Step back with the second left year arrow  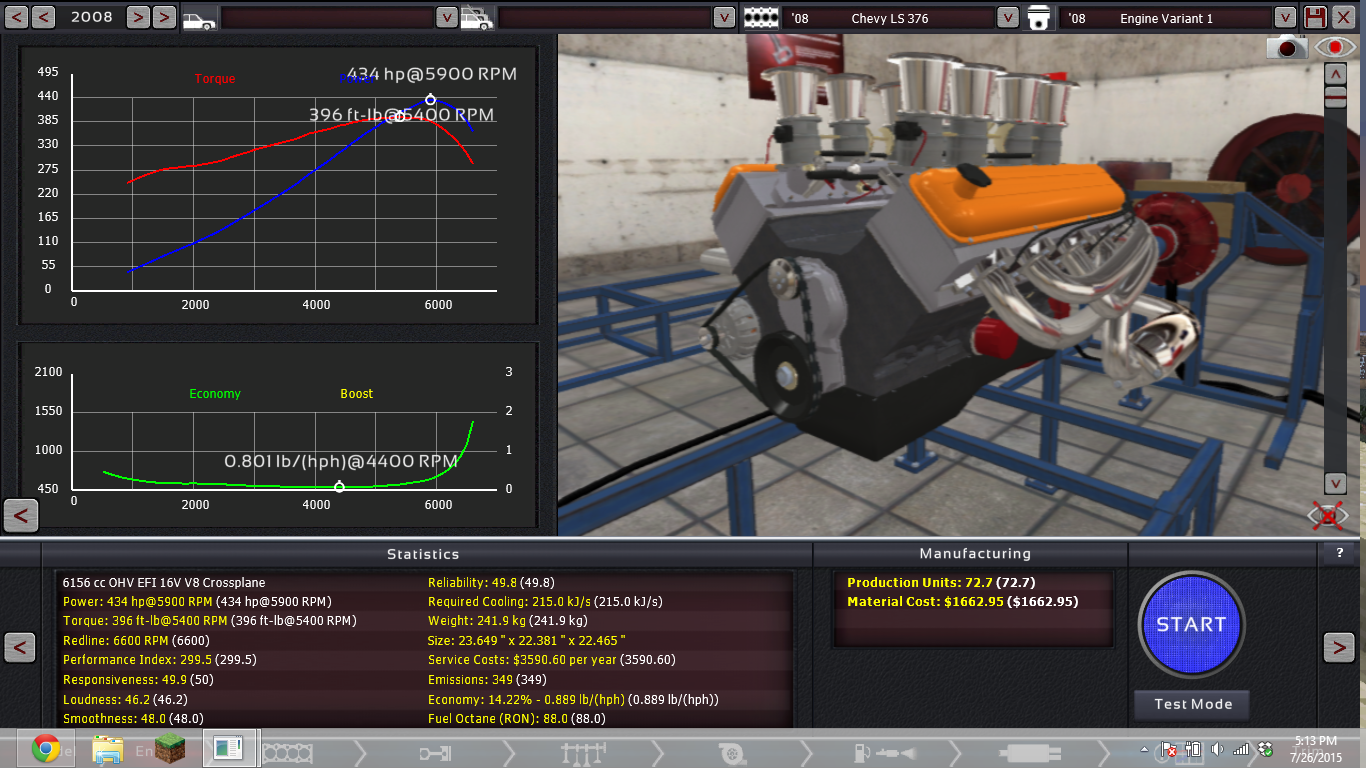coord(44,17)
